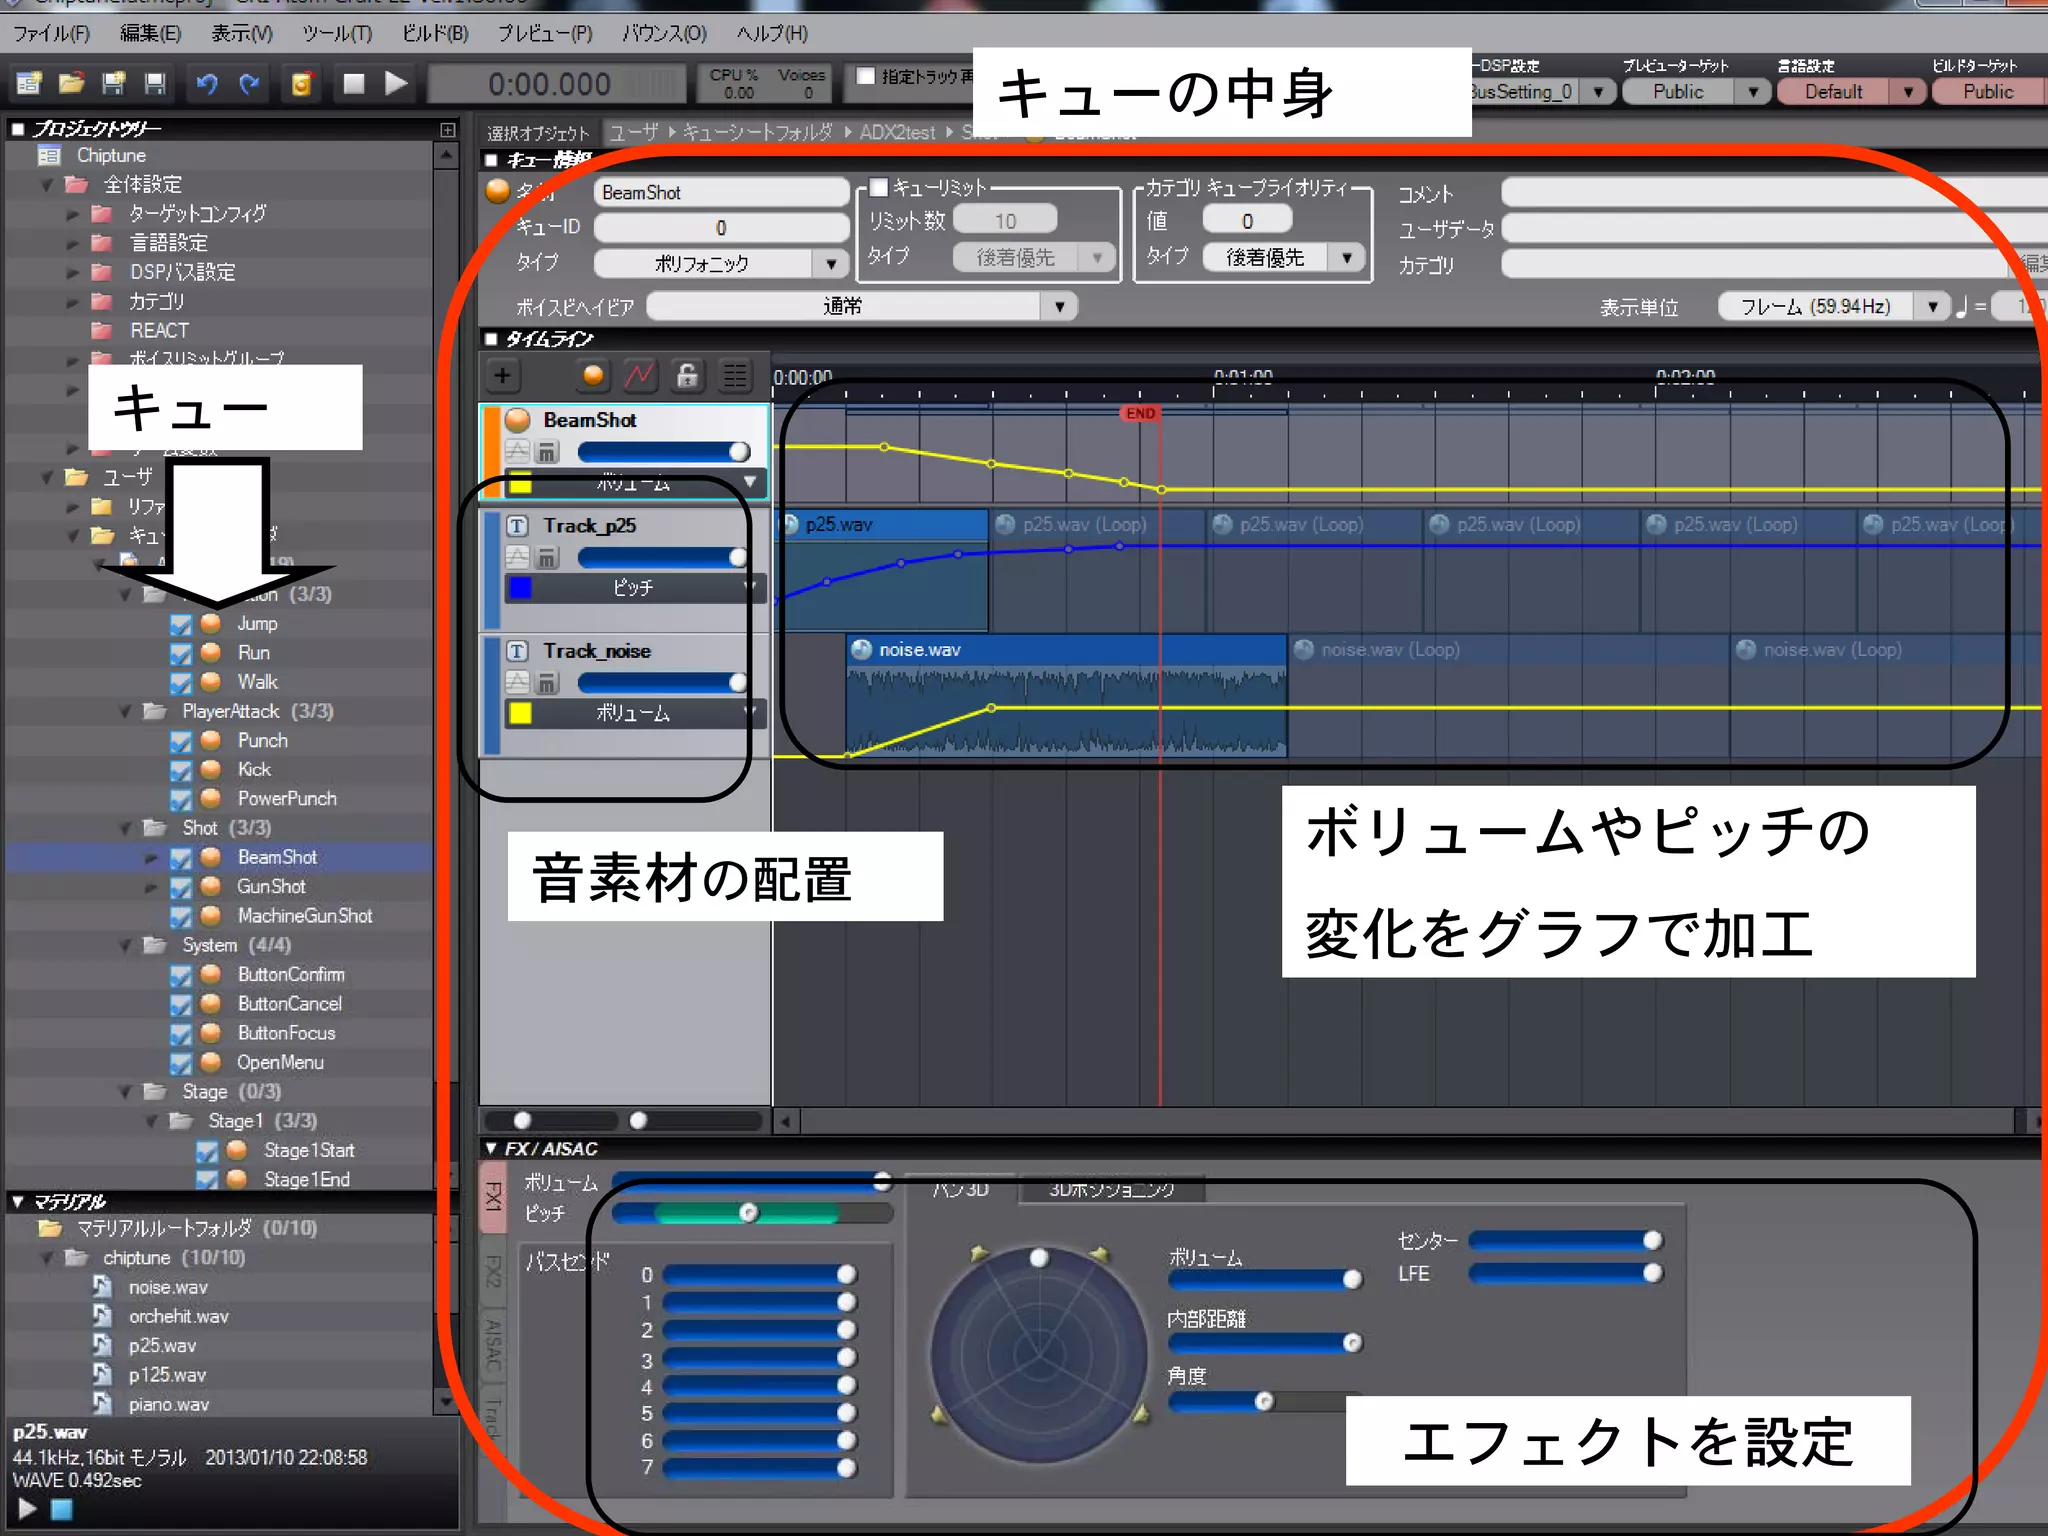Image resolution: width=2048 pixels, height=1536 pixels.
Task: Click the New Project toolbar icon
Action: [29, 84]
